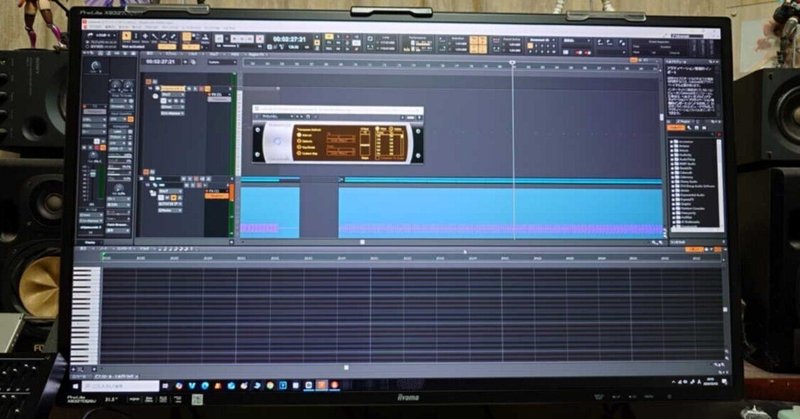
Task: Click the gain knob in the Inspector
Action: tap(95, 65)
